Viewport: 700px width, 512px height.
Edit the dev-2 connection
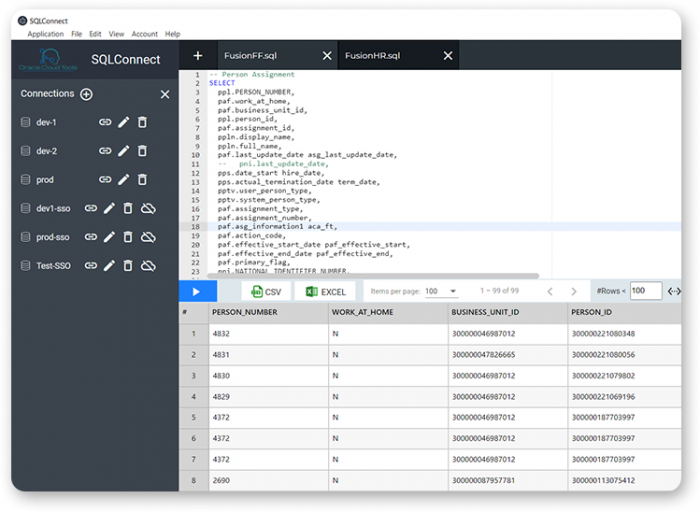[124, 151]
